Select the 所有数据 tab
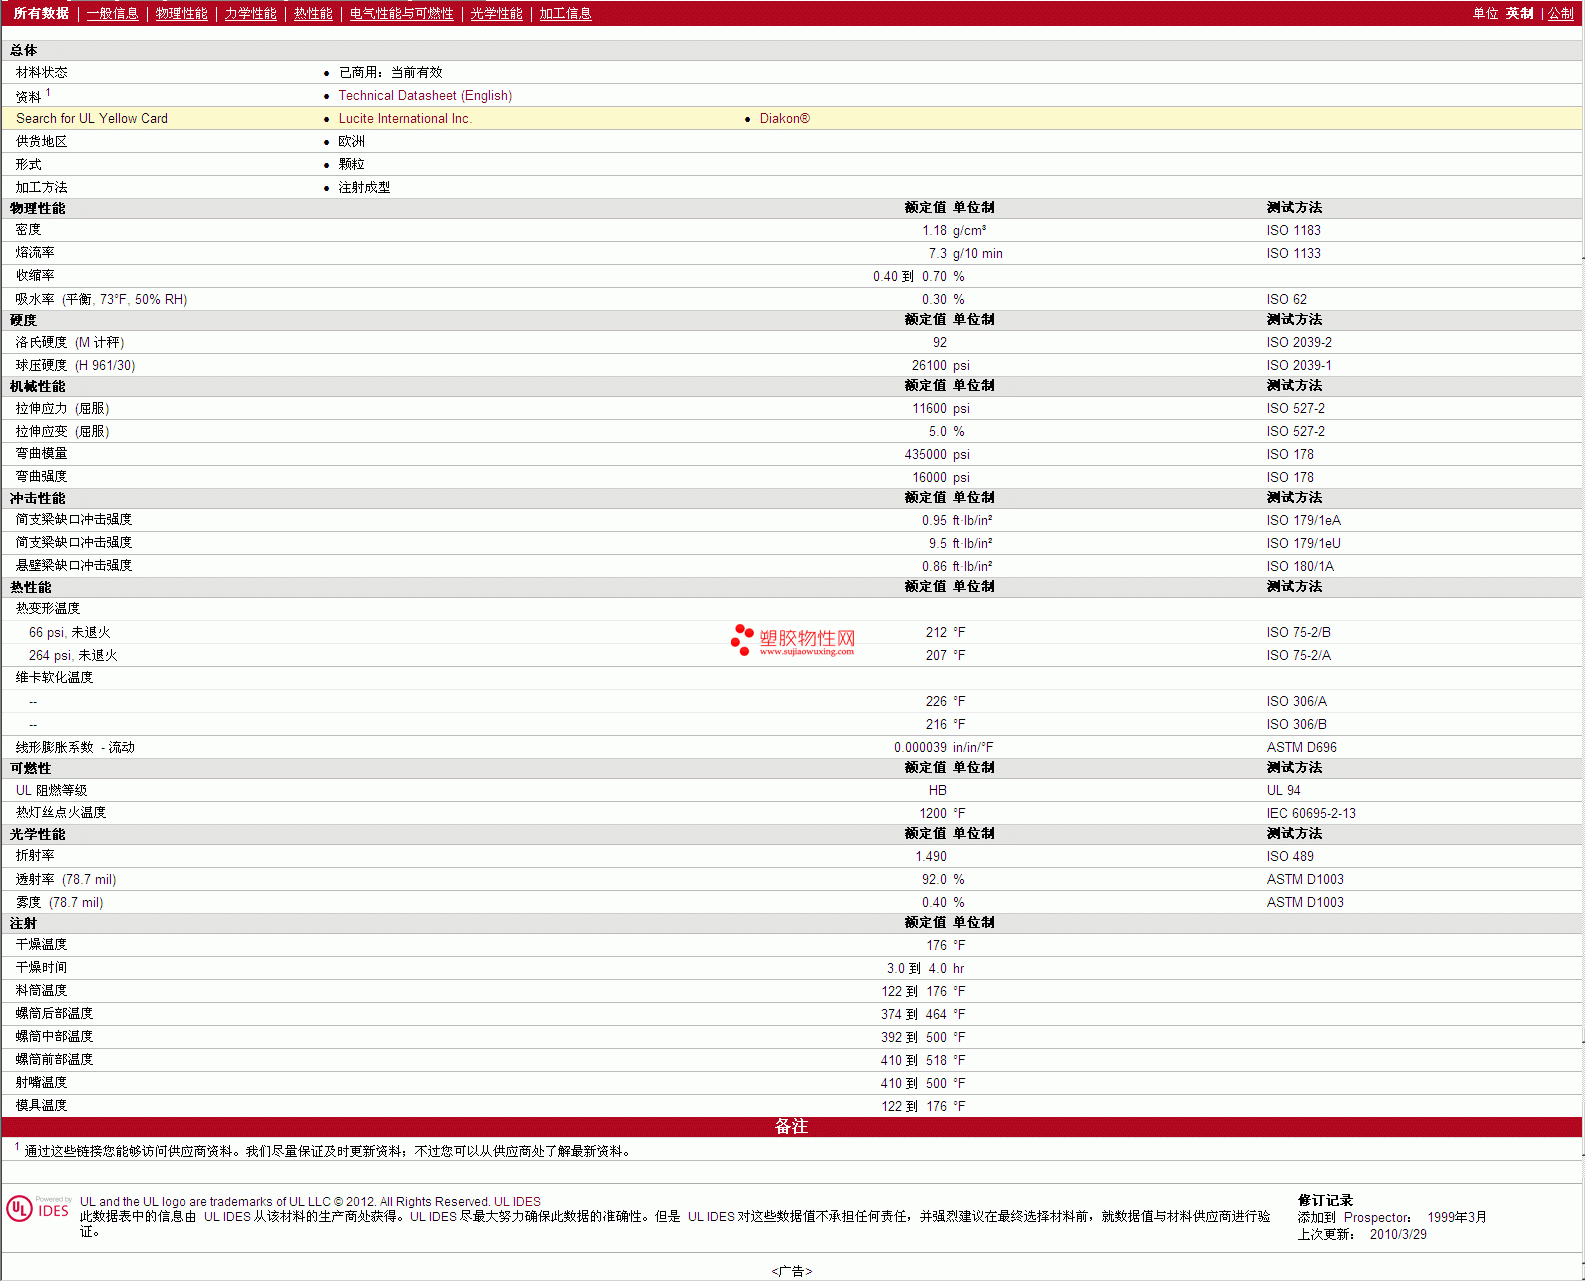The width and height of the screenshot is (1585, 1281). (41, 14)
